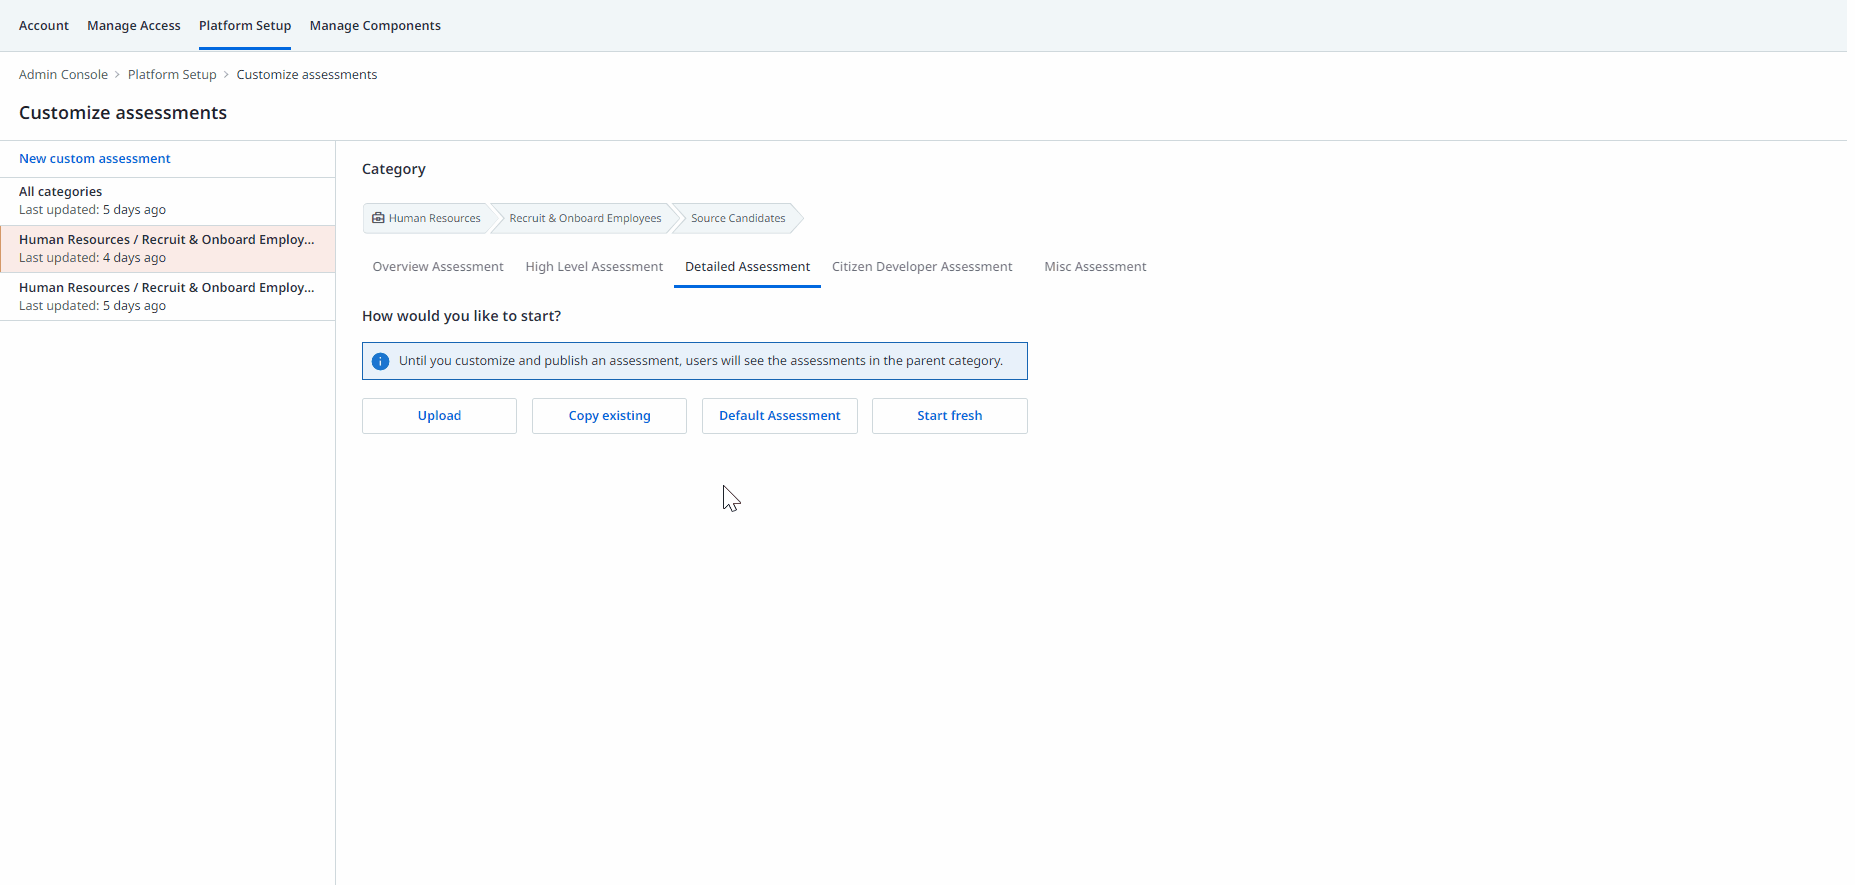Click the Upload button
1855x885 pixels.
pos(439,416)
